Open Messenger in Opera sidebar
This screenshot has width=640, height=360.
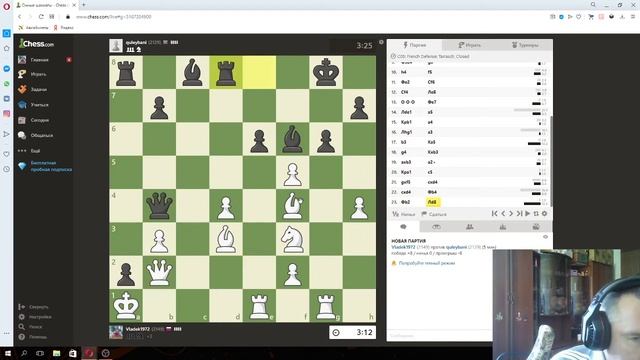point(7,68)
